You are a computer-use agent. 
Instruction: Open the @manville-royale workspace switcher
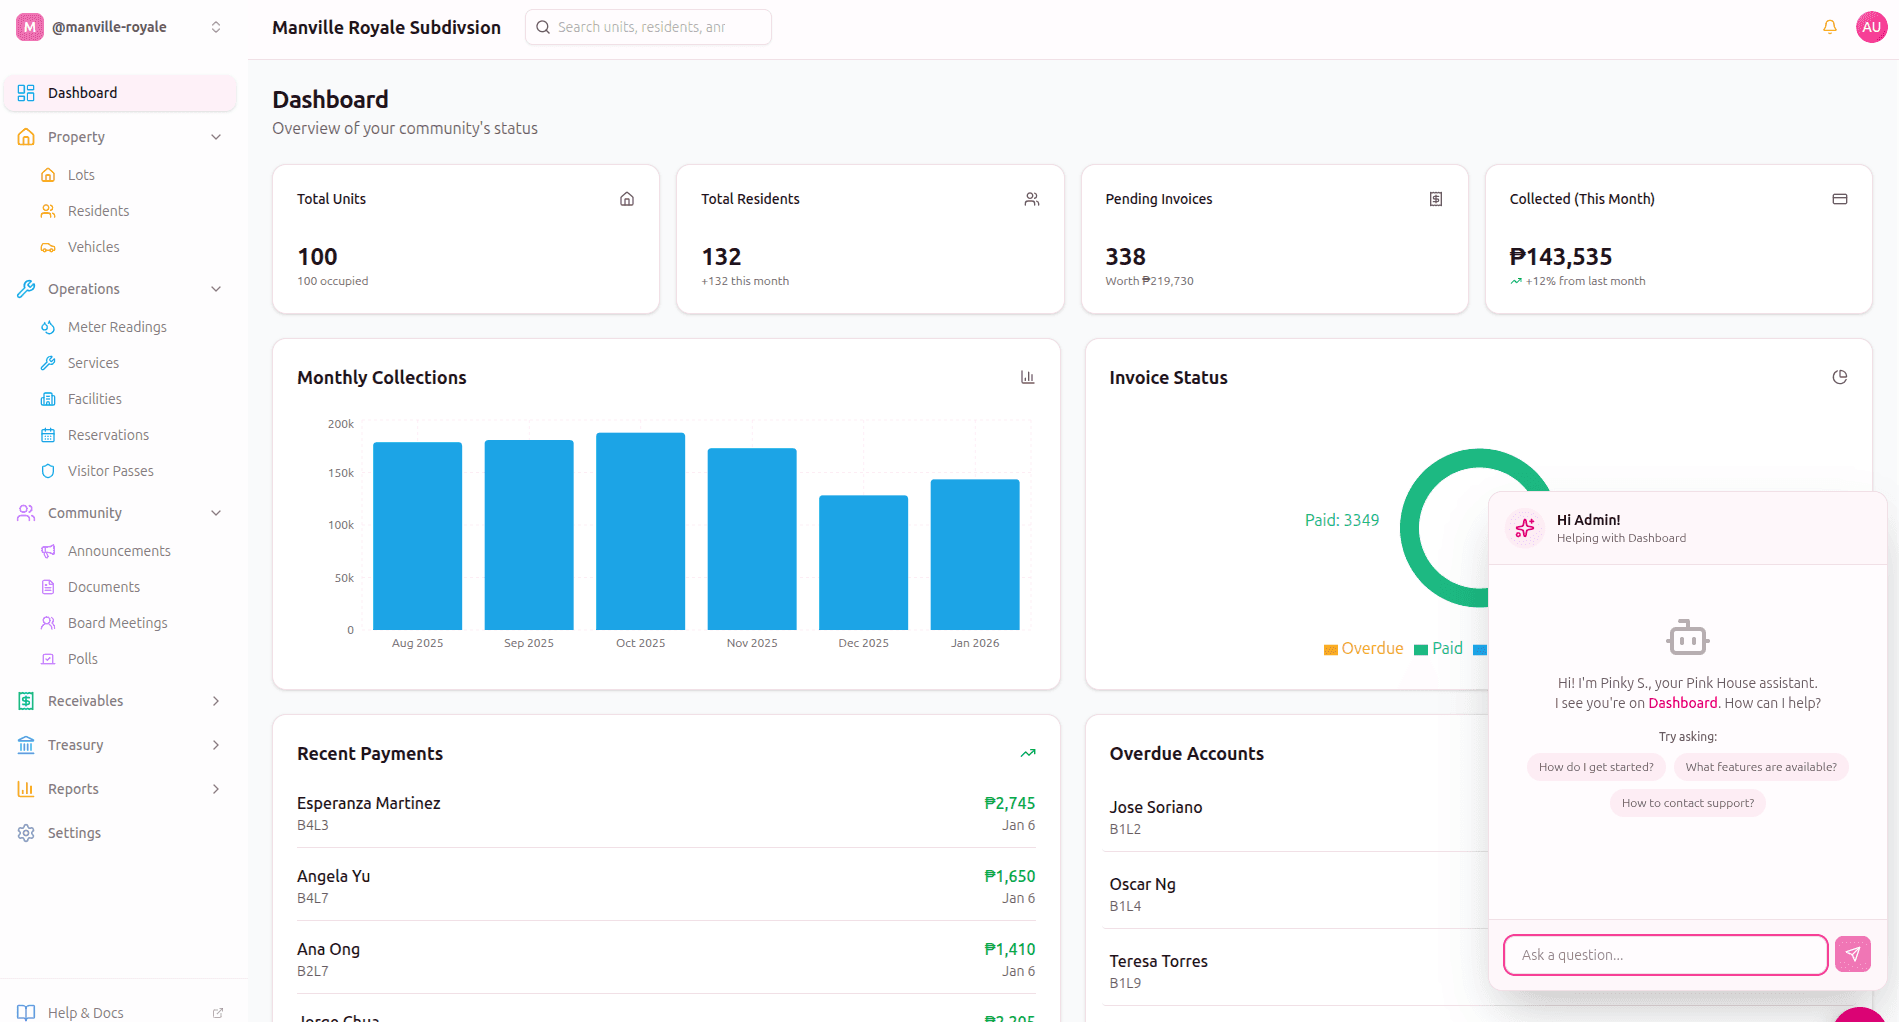pos(120,27)
